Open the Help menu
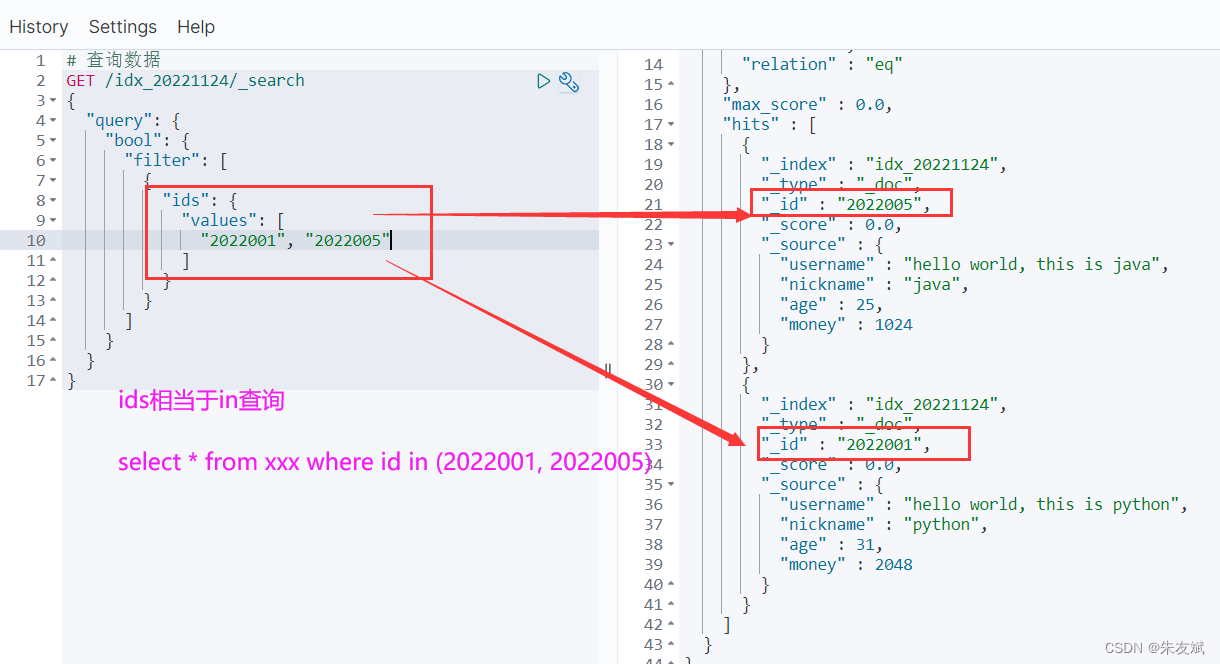 196,27
